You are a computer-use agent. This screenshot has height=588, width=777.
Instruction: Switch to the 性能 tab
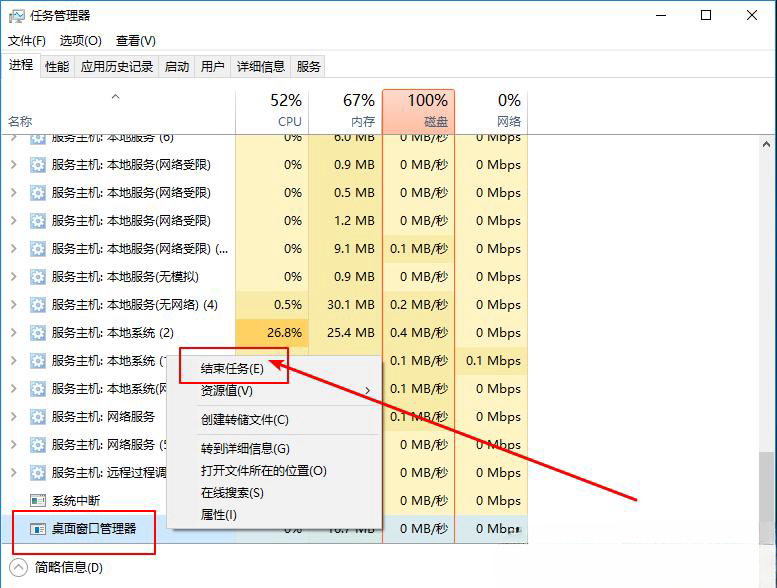[x=57, y=66]
